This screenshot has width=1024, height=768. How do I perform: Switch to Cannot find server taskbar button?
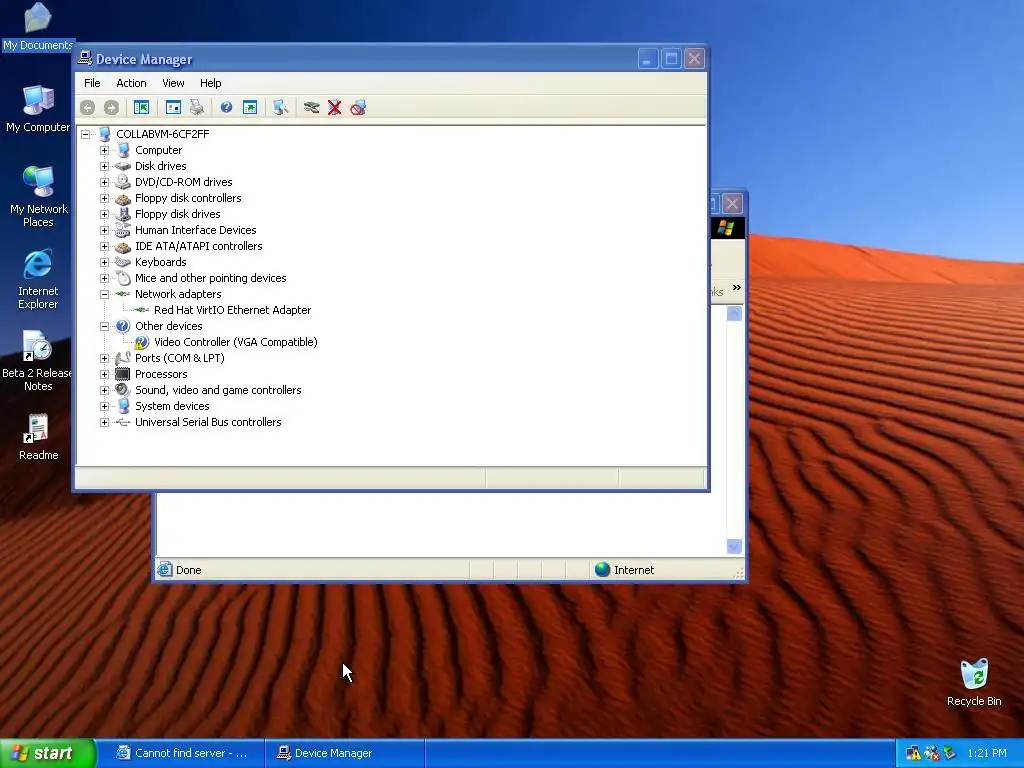[182, 753]
